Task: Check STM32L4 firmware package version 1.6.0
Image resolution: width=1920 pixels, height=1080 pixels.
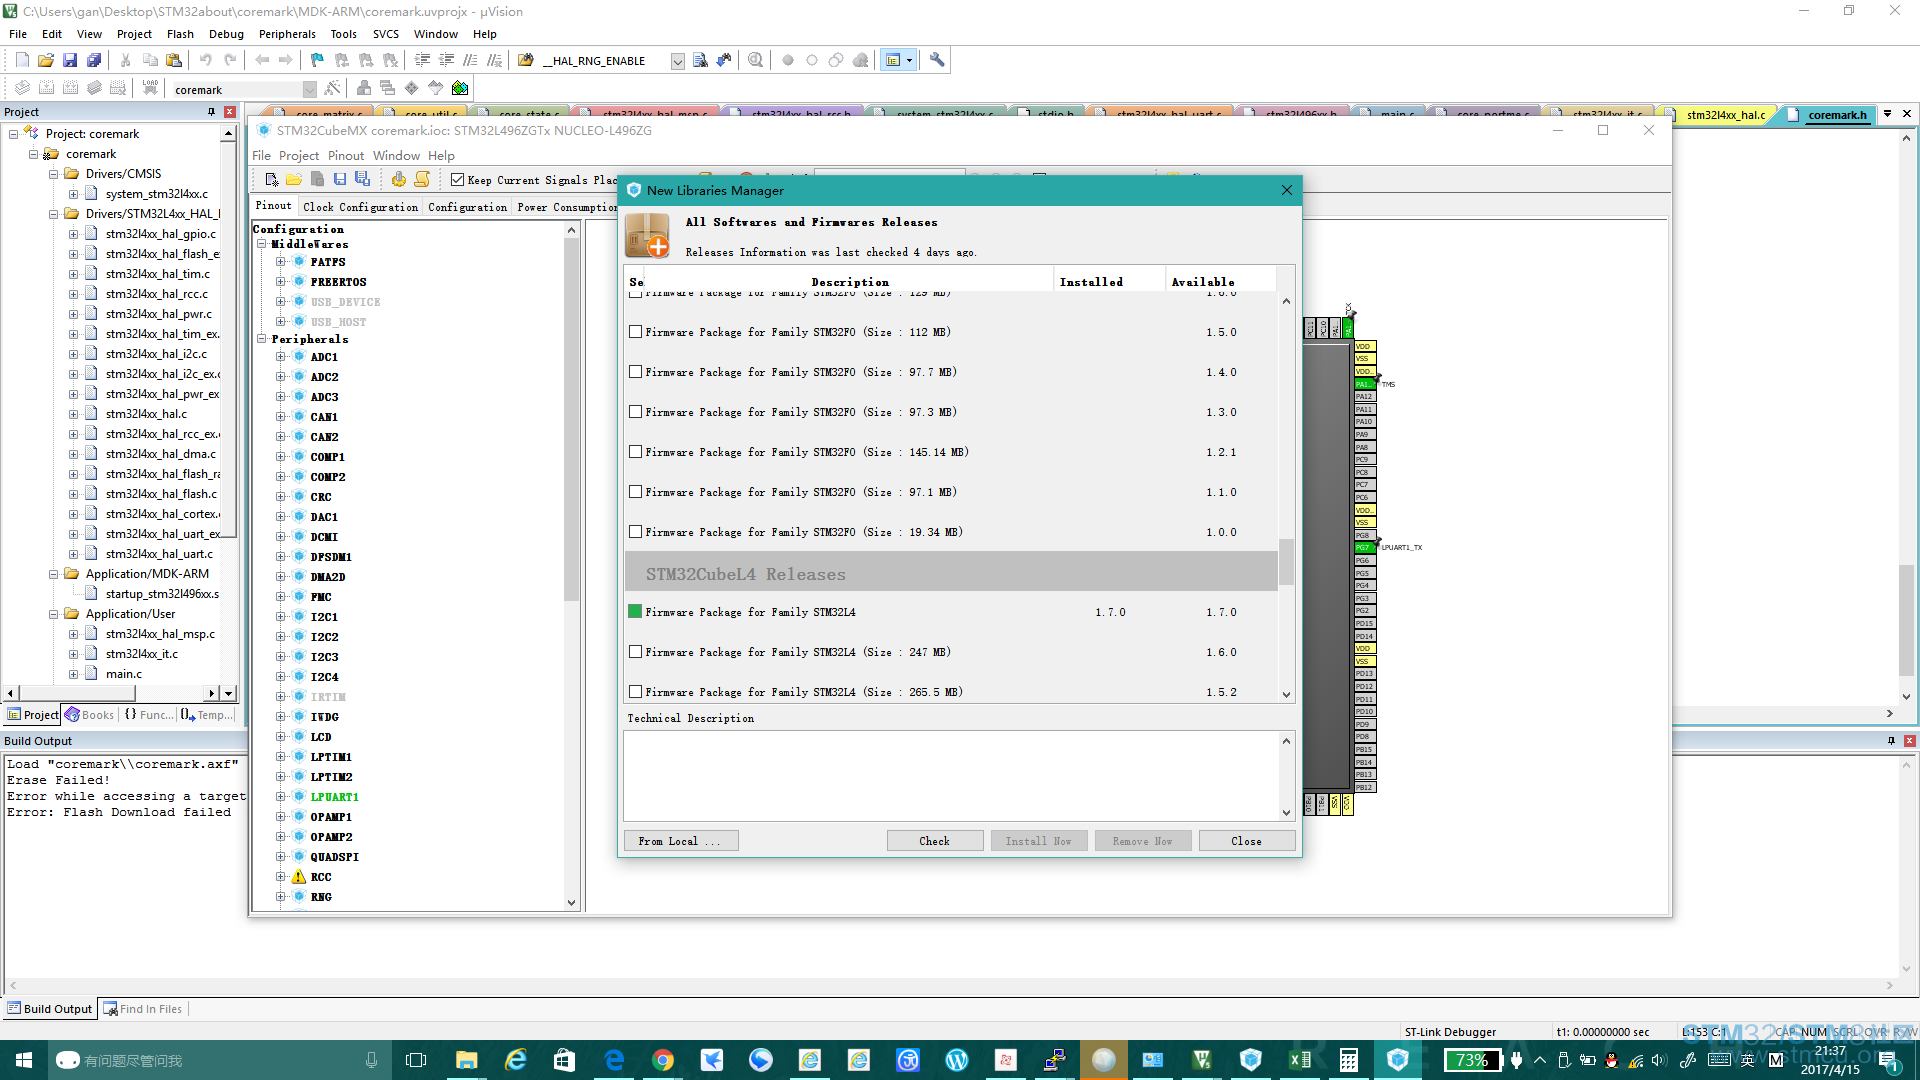Action: pyautogui.click(x=635, y=652)
